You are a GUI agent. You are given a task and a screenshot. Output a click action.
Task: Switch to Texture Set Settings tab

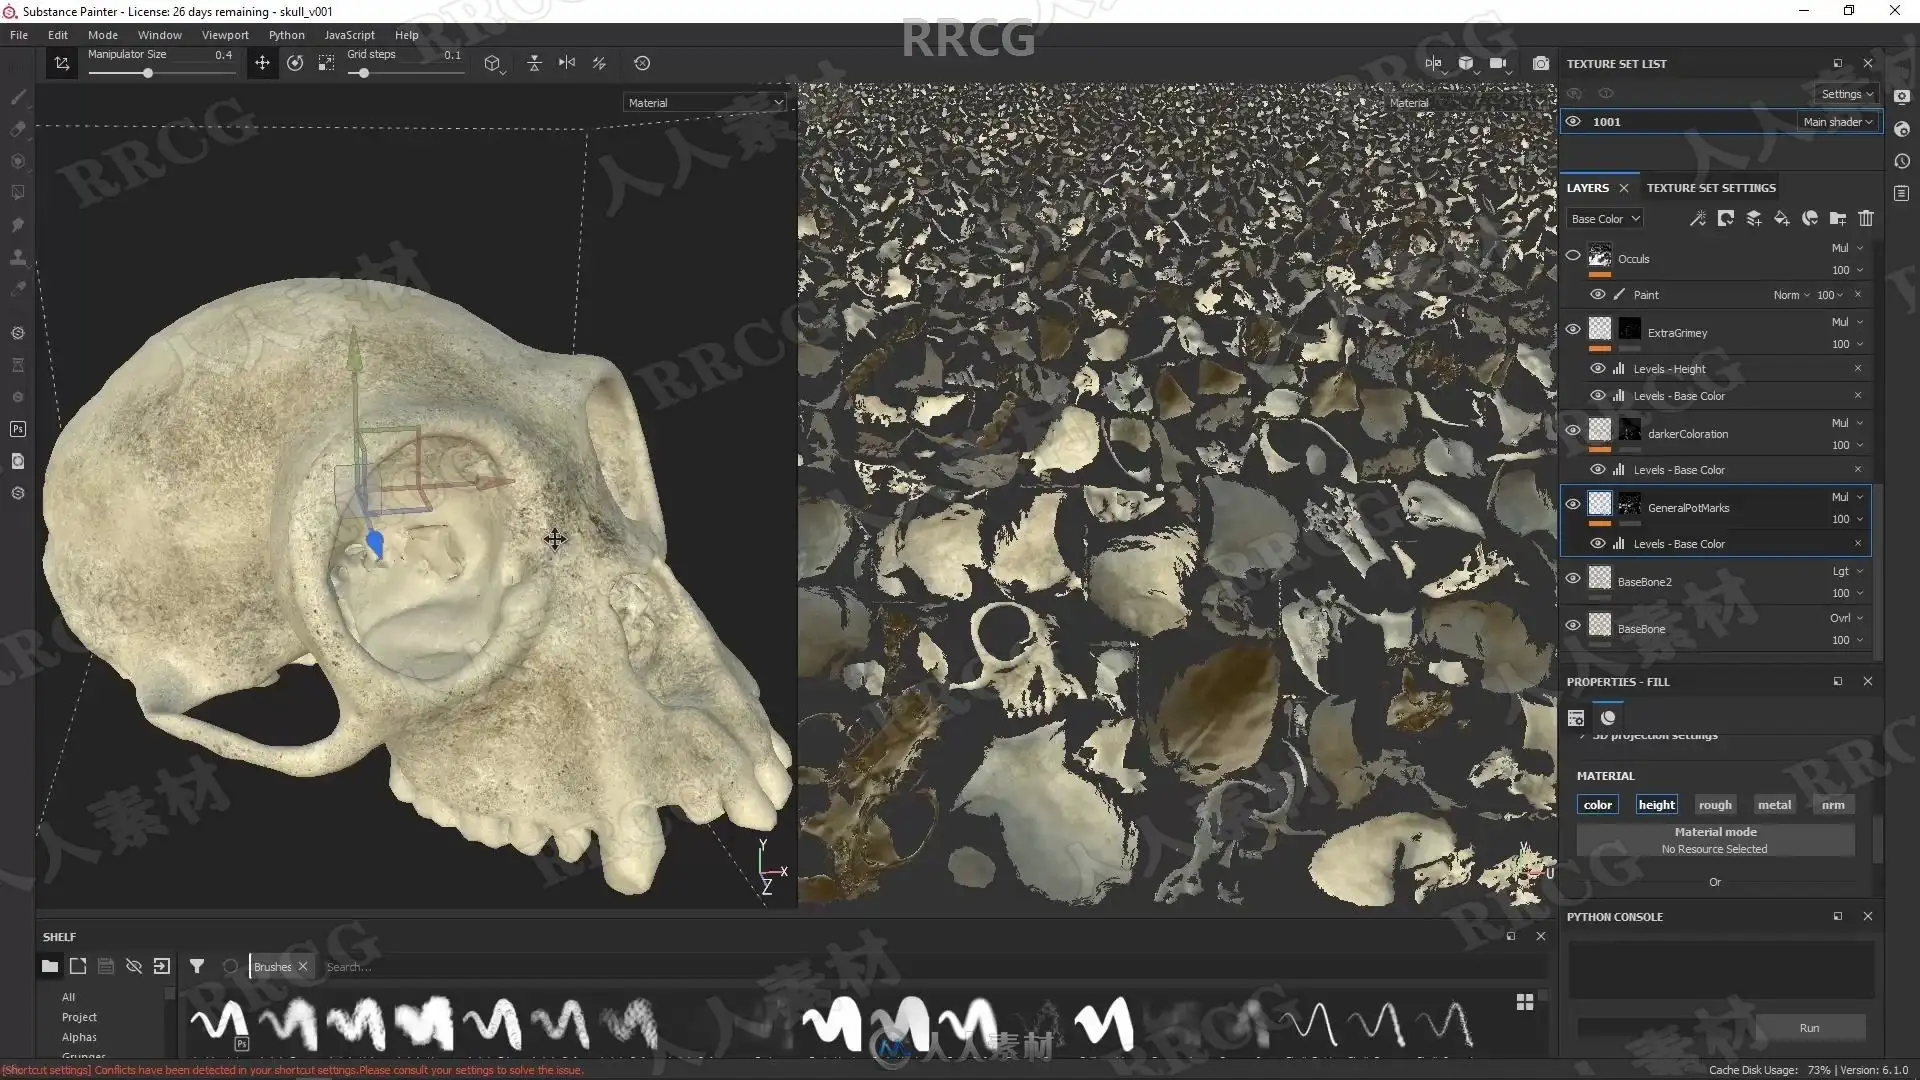[1711, 188]
